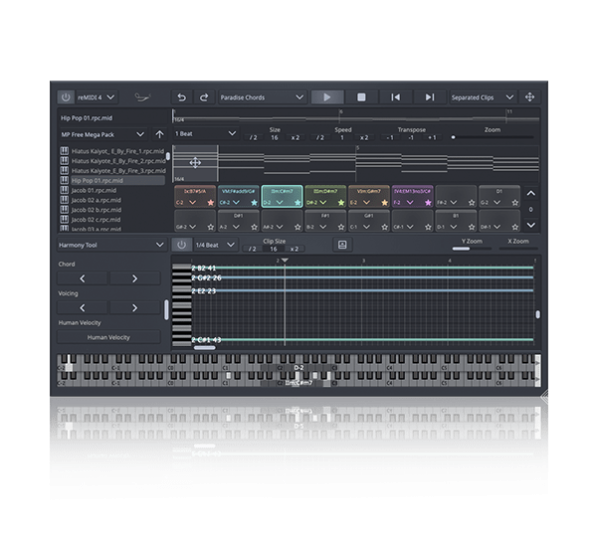597x540 pixels.
Task: Adjust the X Zoom slider
Action: click(518, 249)
